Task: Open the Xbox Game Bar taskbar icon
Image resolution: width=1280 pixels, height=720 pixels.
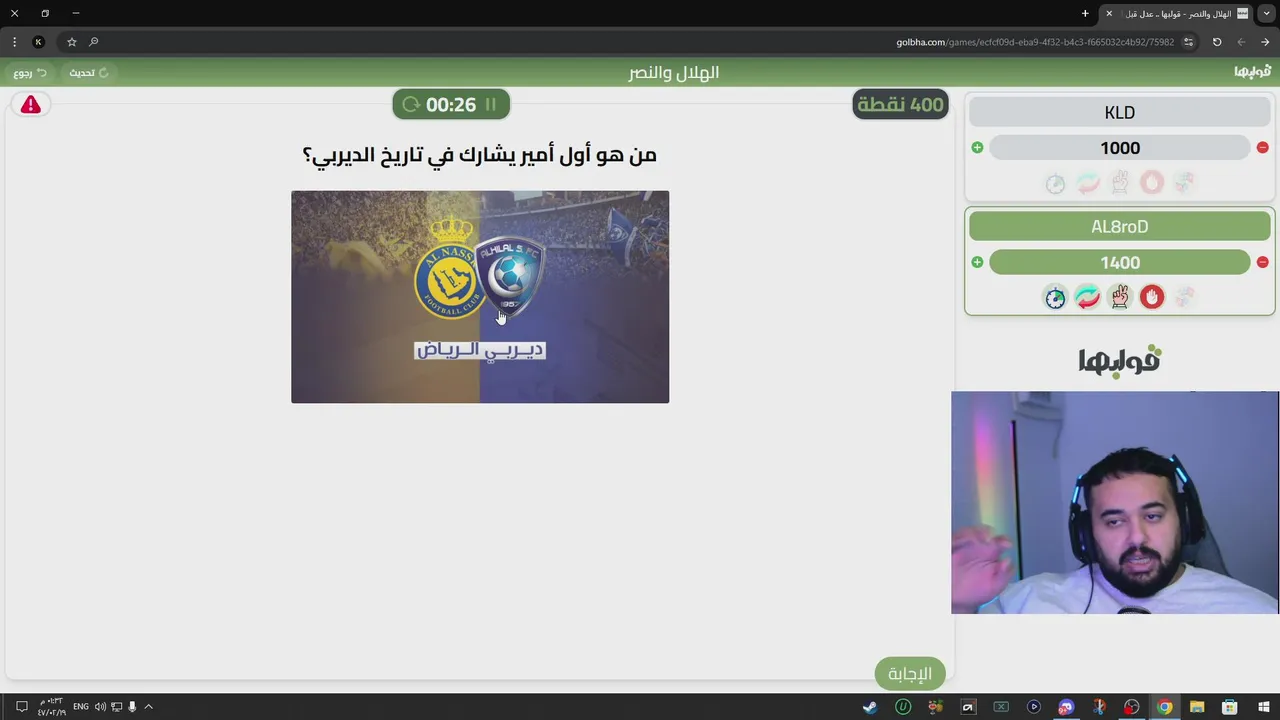Action: (1001, 707)
